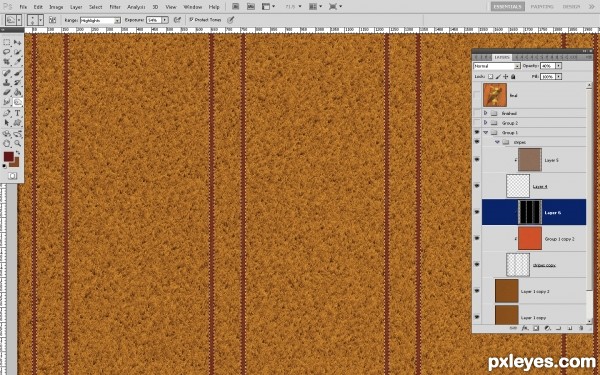Select the Crop tool

pyautogui.click(x=7, y=62)
